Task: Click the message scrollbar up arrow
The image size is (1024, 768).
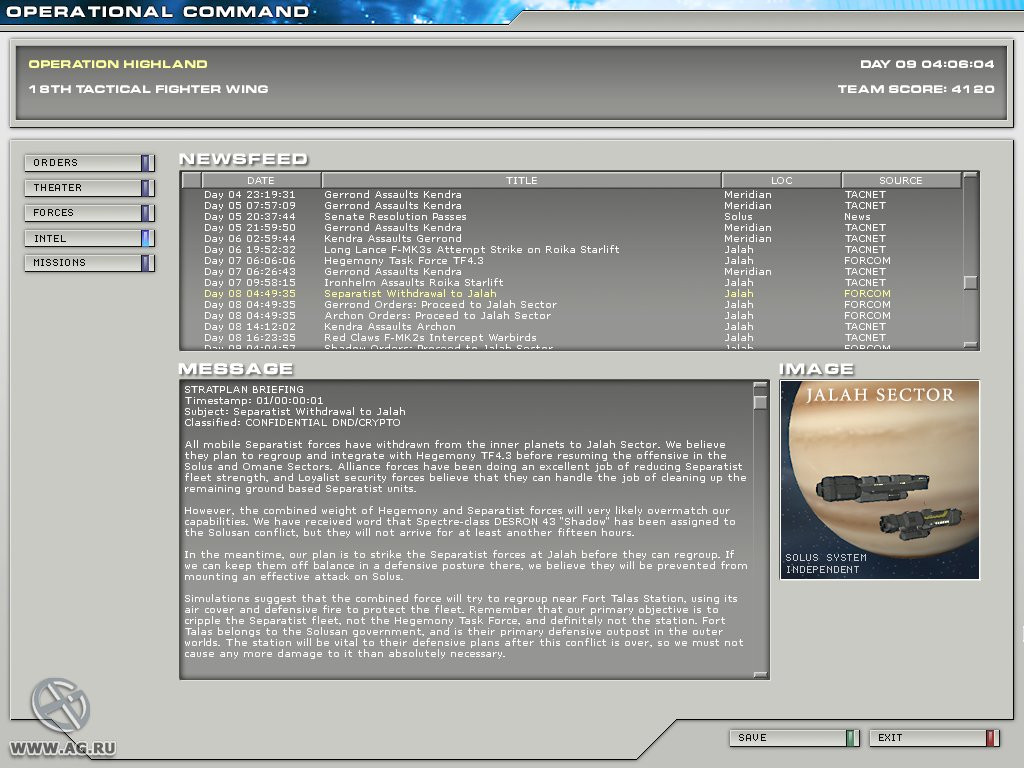Action: pos(760,386)
